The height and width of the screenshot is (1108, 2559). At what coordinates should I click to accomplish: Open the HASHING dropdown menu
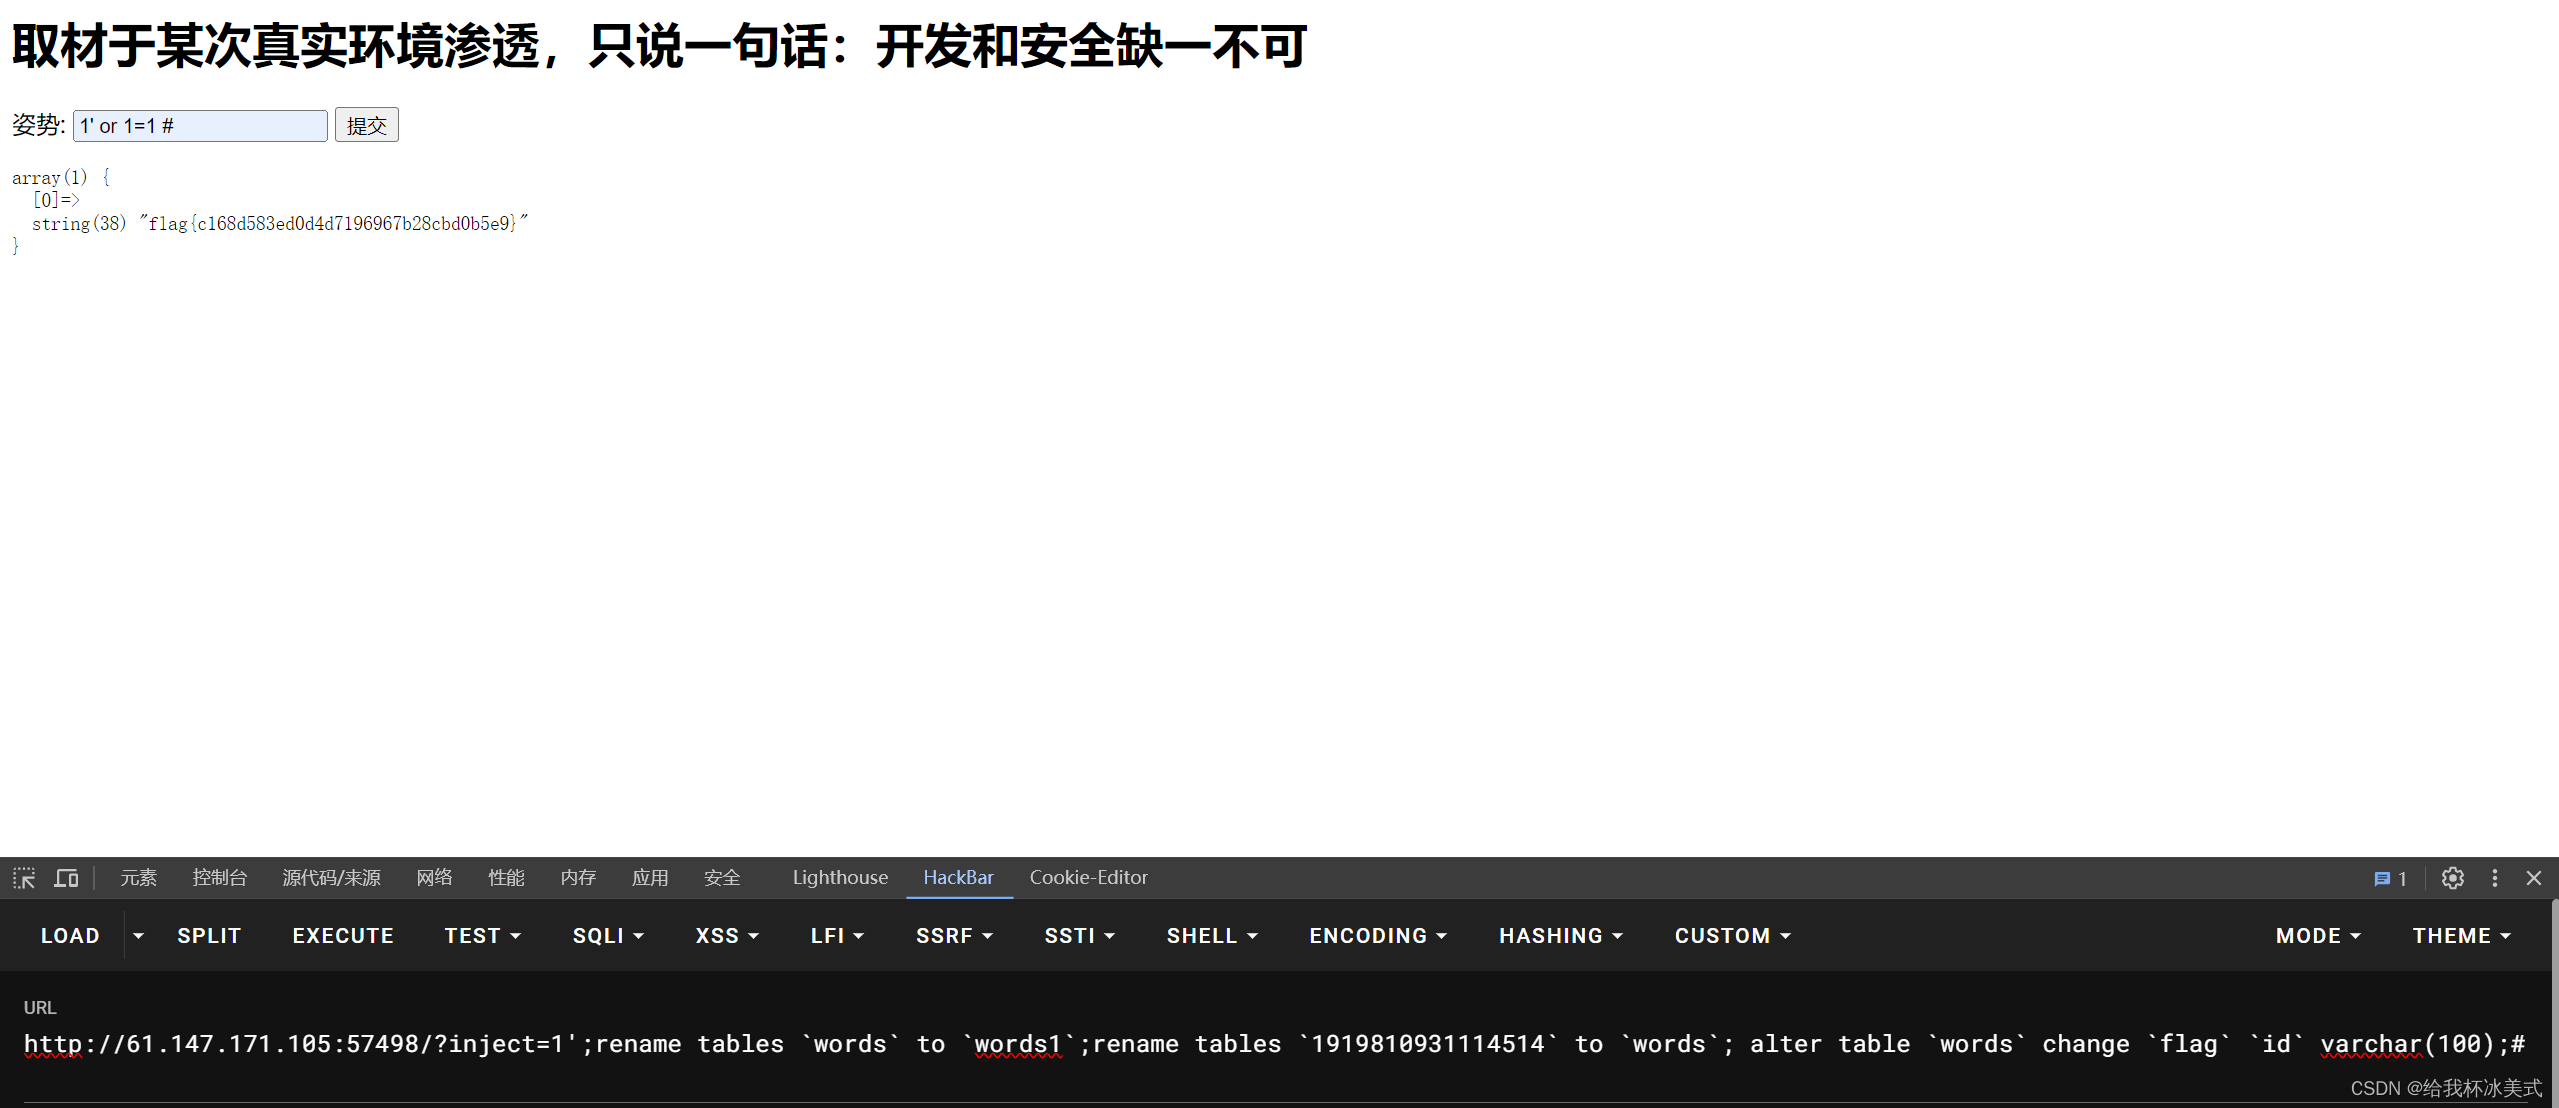point(1560,936)
